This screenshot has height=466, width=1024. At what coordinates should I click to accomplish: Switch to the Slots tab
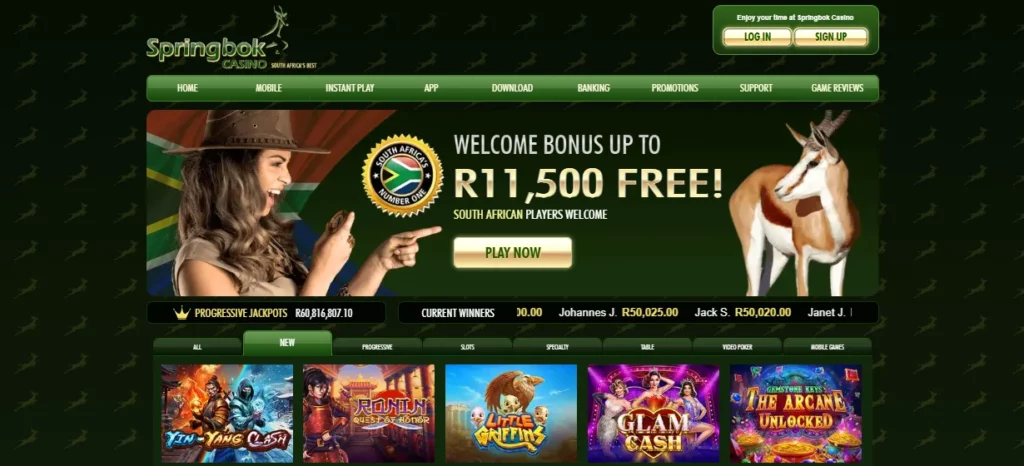467,347
